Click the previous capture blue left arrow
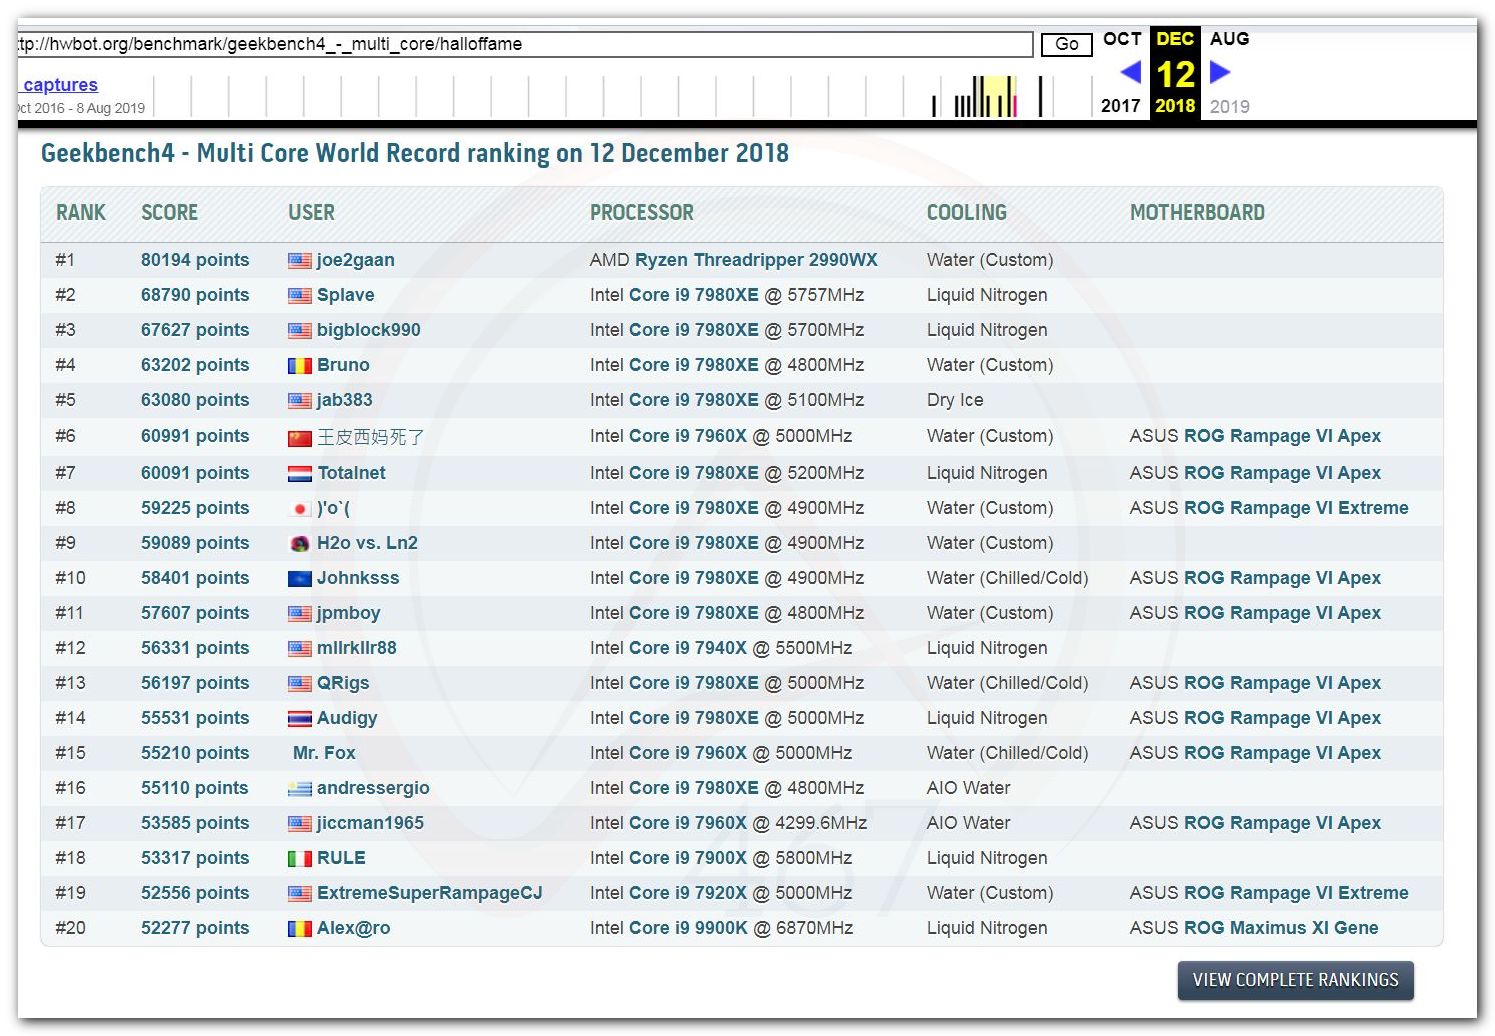The width and height of the screenshot is (1495, 1036). (1130, 72)
